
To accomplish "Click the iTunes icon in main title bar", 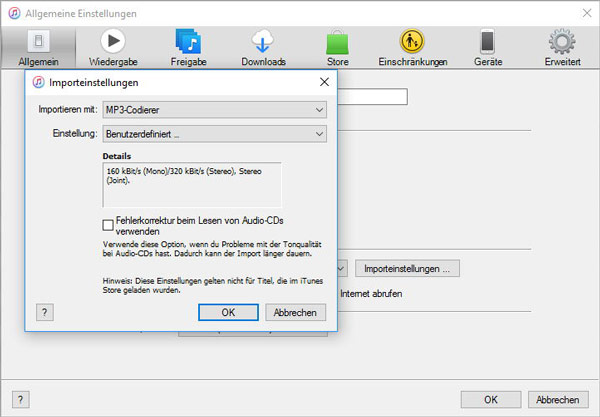I will click(x=14, y=13).
